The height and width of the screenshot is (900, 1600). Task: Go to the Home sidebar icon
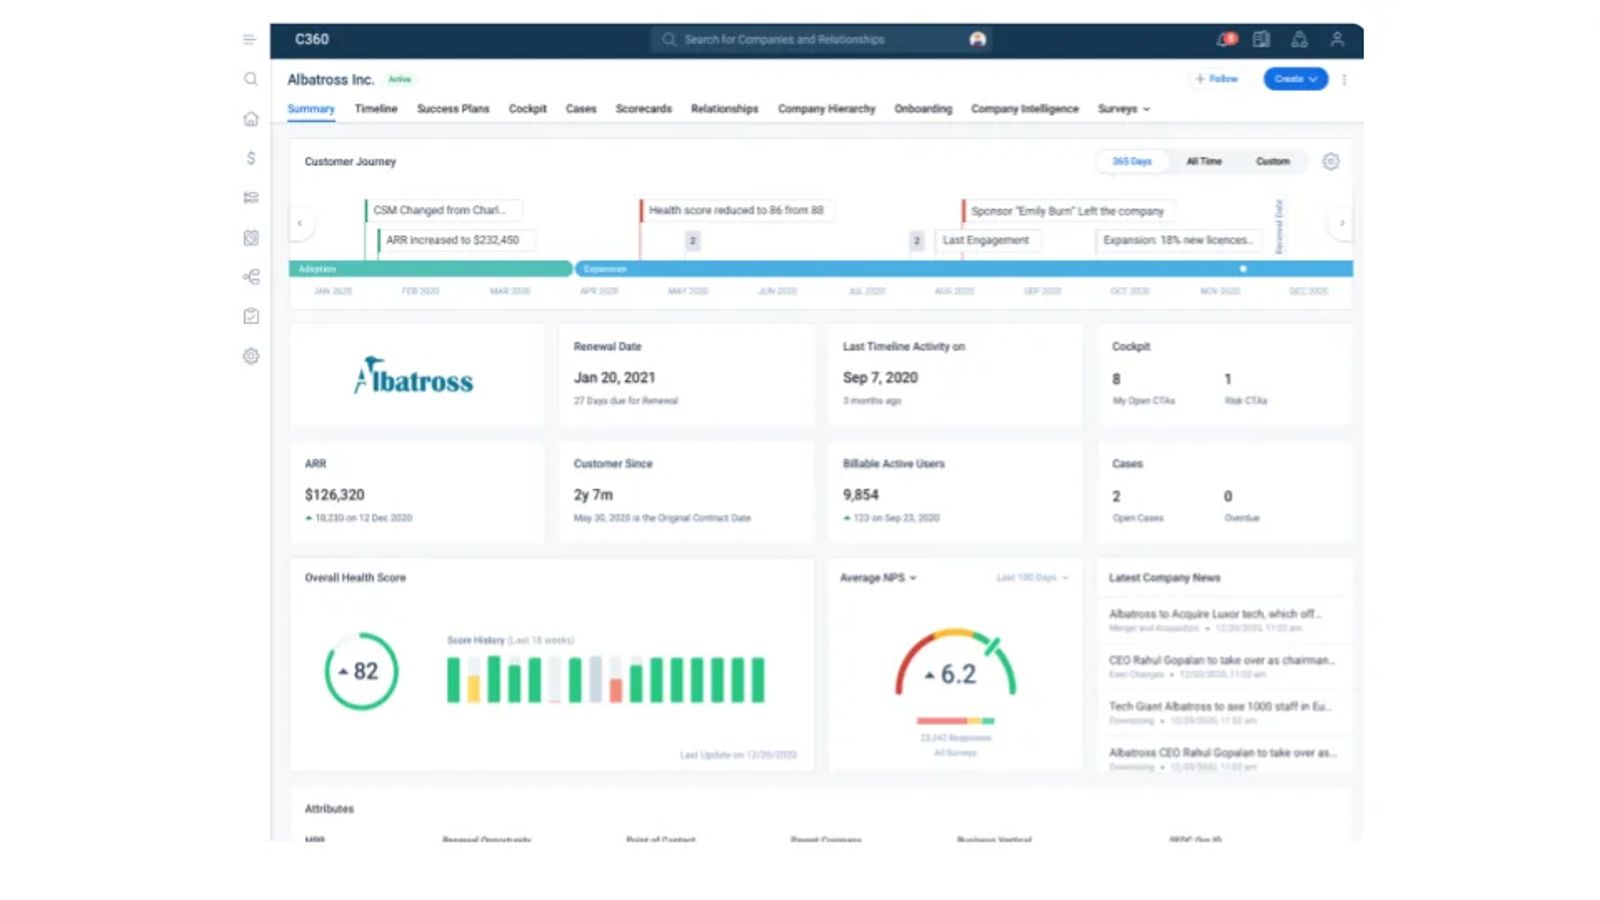point(251,119)
